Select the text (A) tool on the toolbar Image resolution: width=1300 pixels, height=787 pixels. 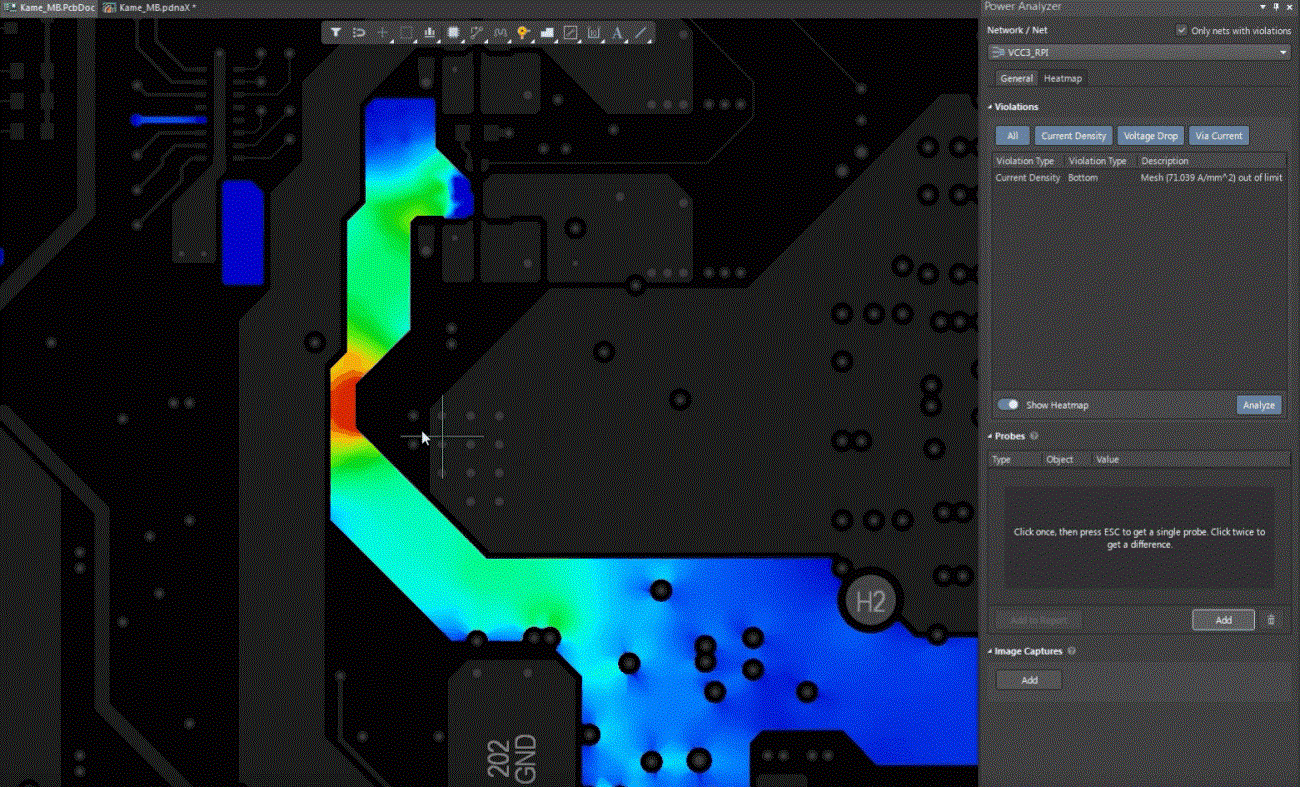coord(618,32)
